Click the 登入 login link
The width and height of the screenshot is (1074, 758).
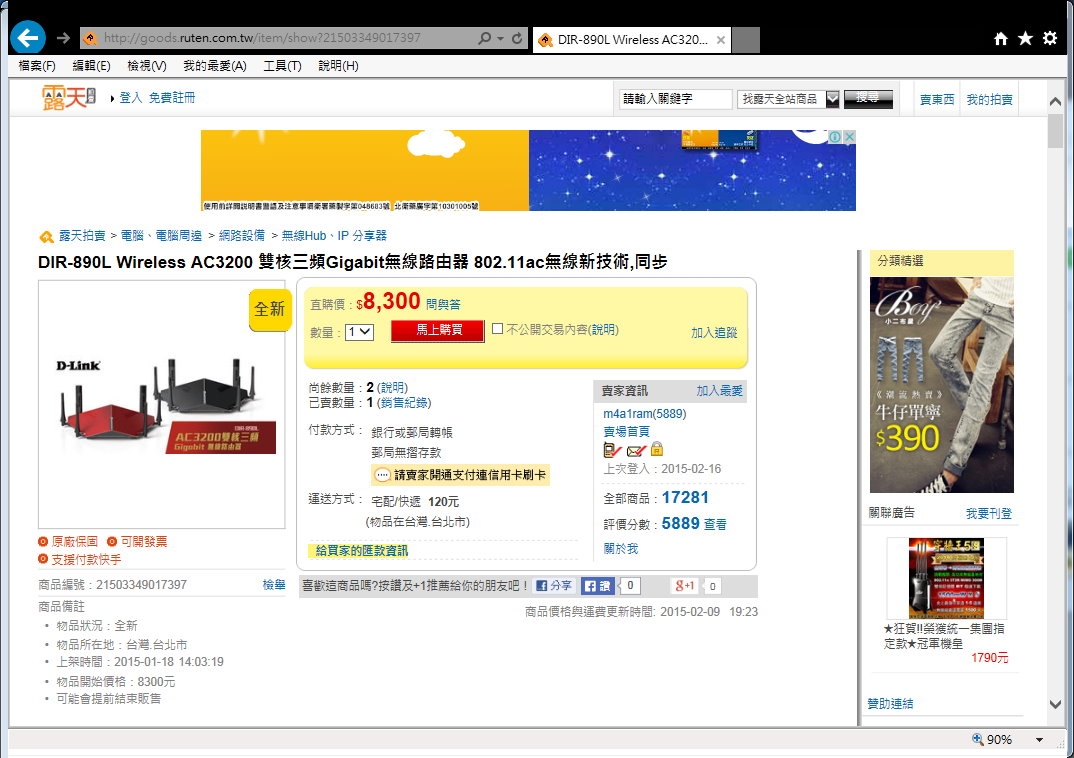point(130,98)
